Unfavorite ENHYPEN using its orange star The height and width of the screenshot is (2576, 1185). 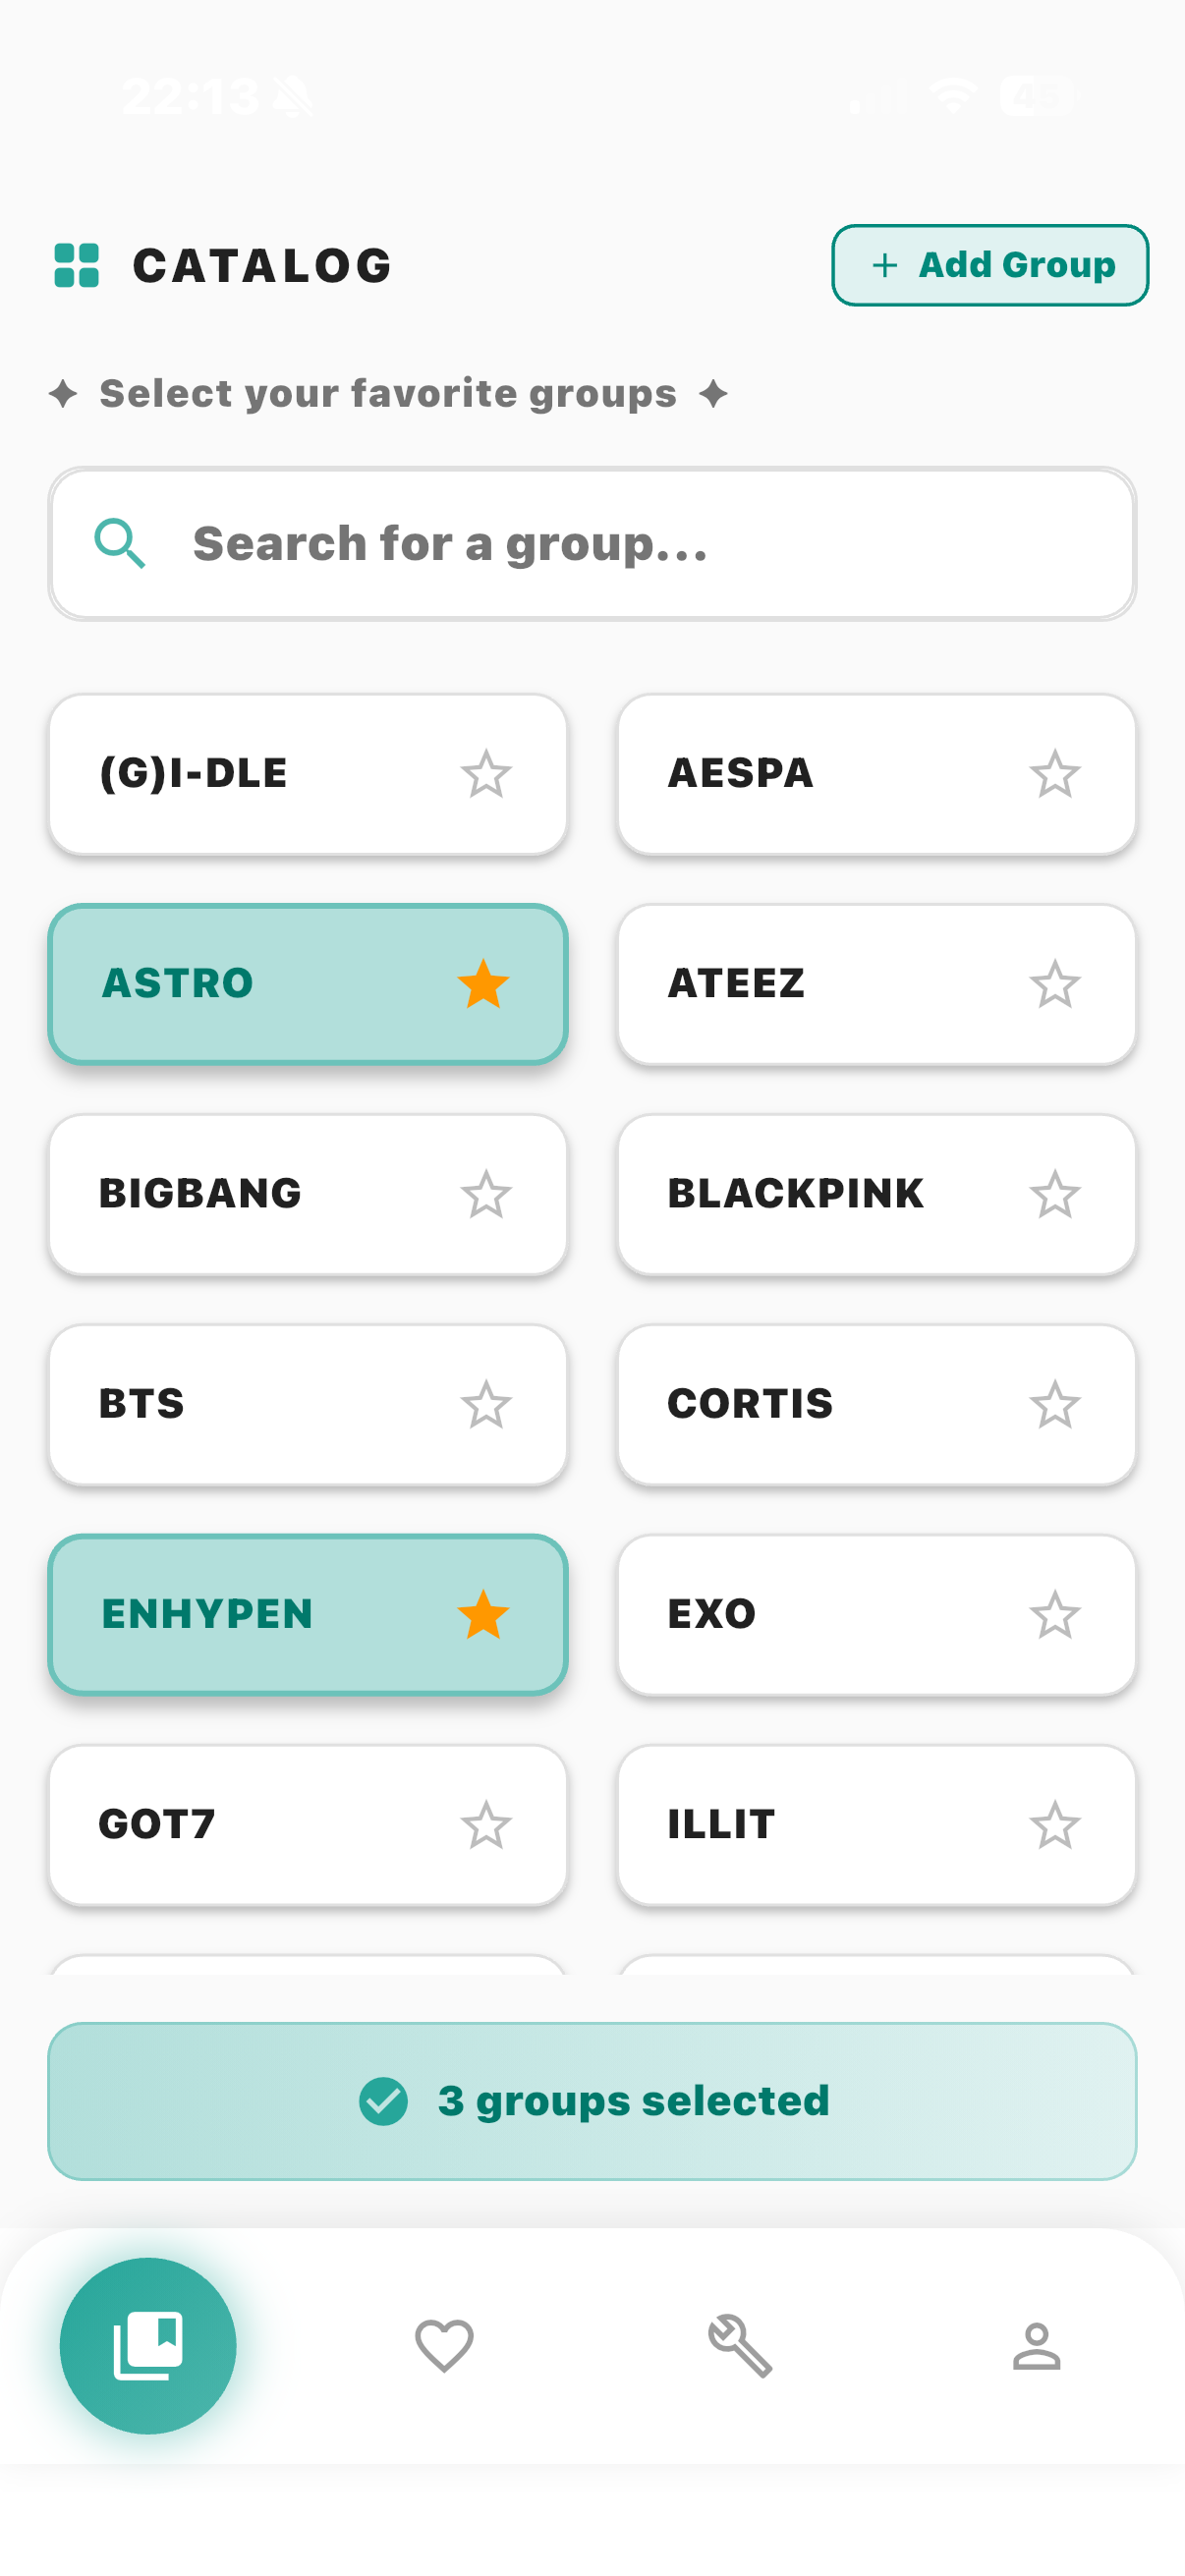click(484, 1615)
